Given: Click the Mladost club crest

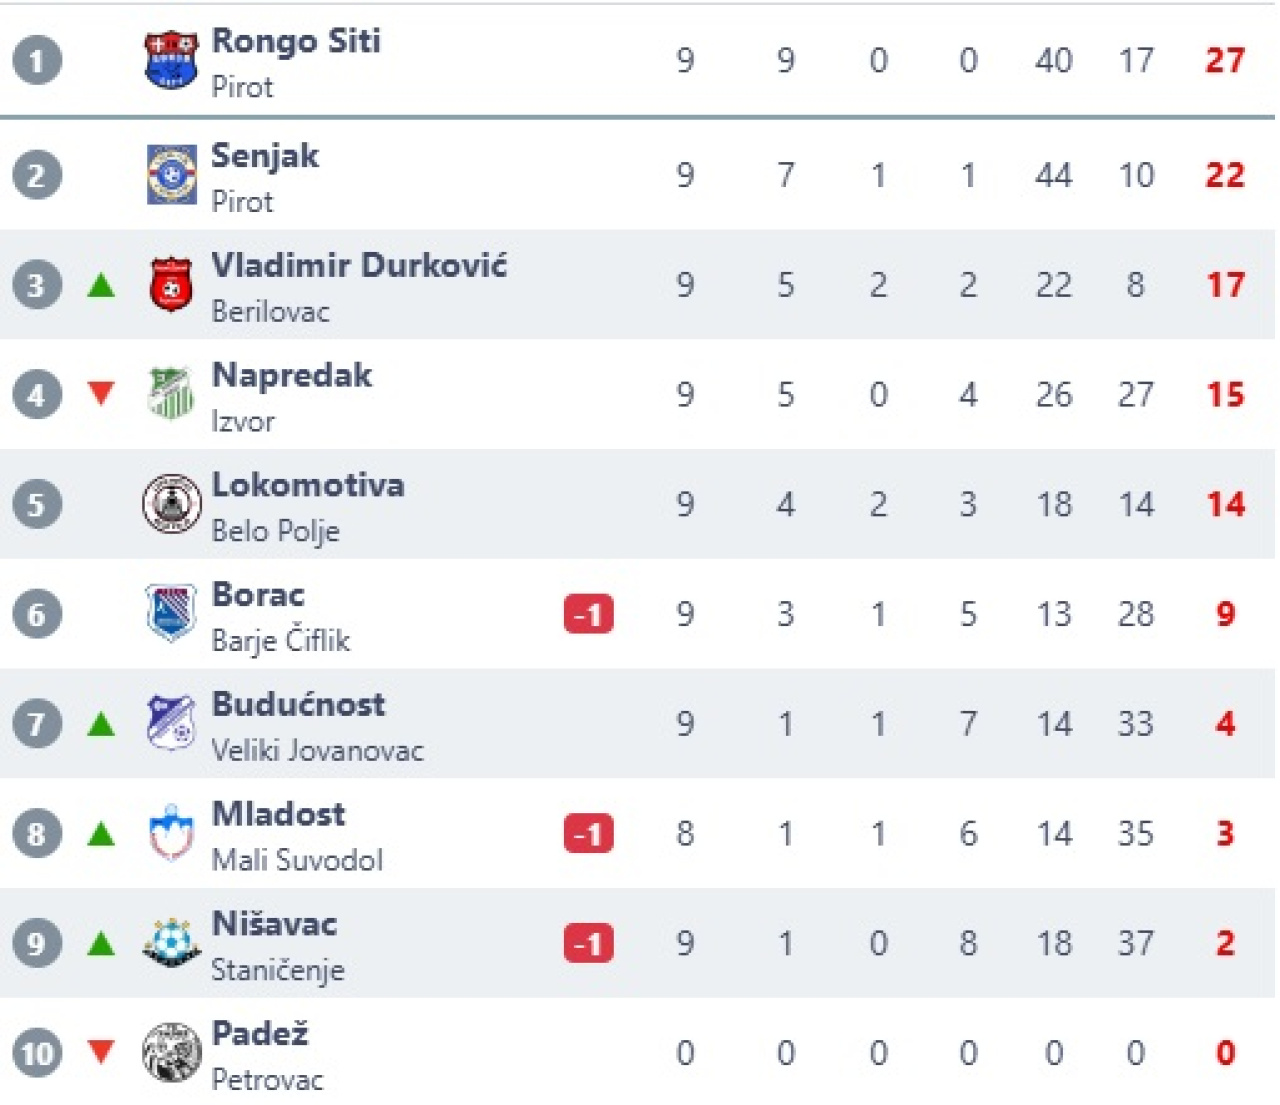Looking at the screenshot, I should click(x=171, y=833).
